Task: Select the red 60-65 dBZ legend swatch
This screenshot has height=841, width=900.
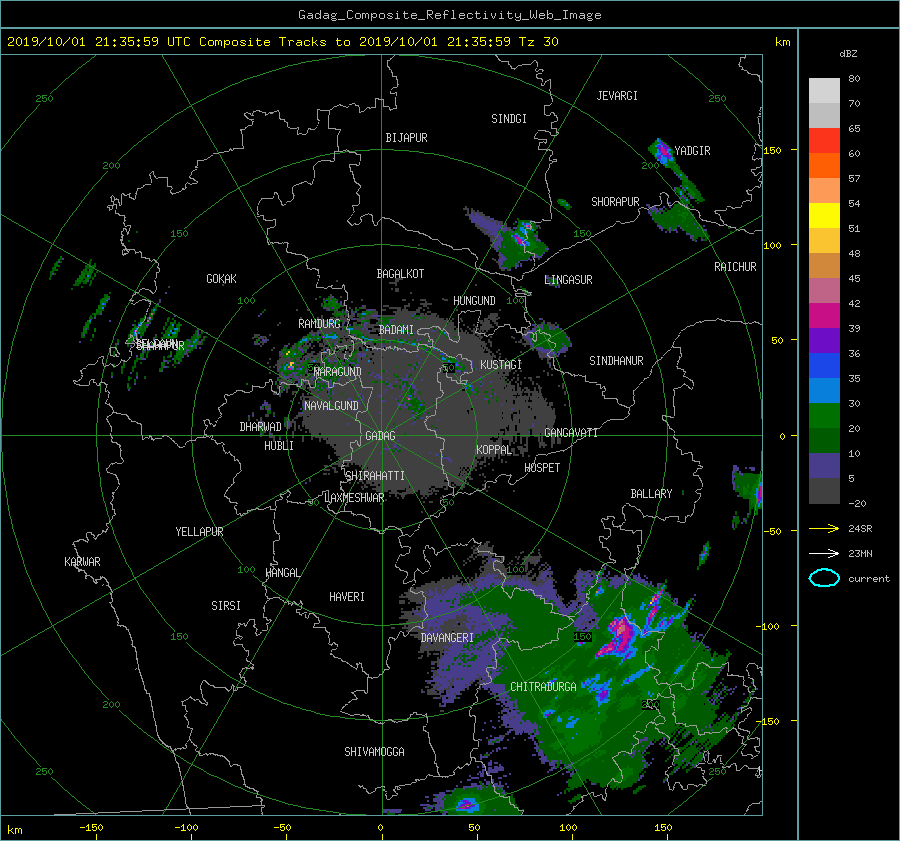Action: pyautogui.click(x=824, y=140)
